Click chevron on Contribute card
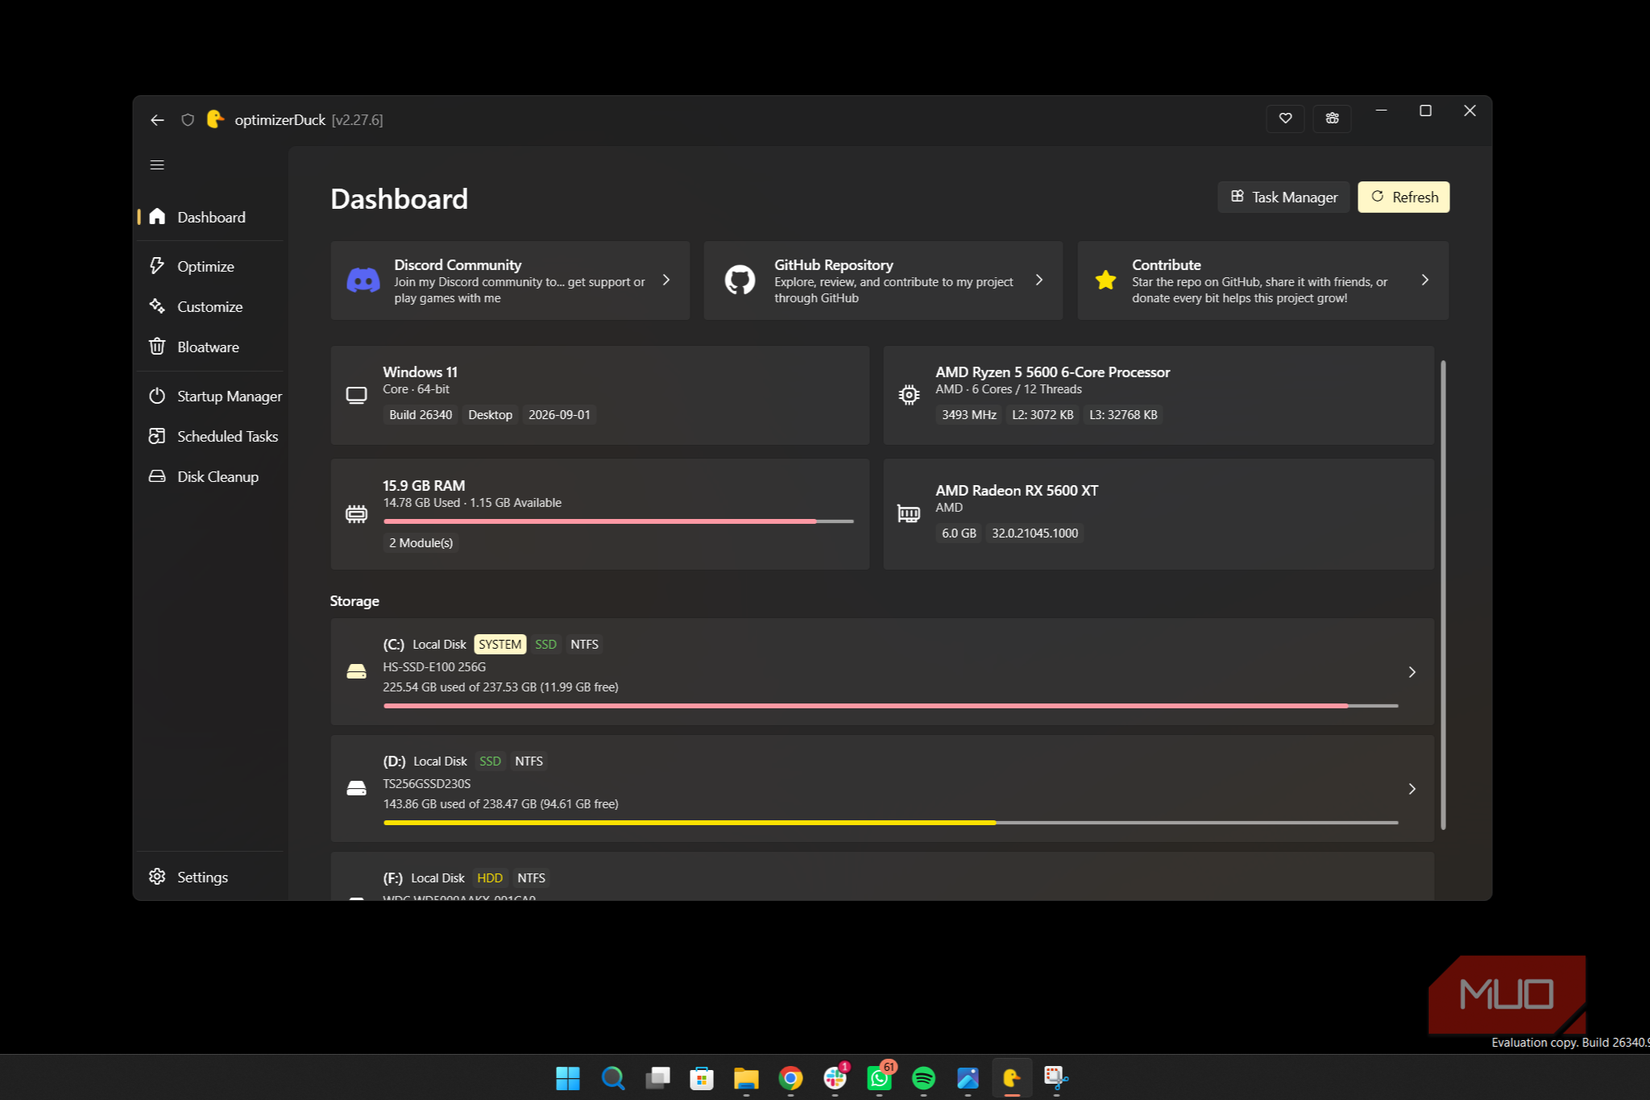Viewport: 1650px width, 1100px height. coord(1425,280)
